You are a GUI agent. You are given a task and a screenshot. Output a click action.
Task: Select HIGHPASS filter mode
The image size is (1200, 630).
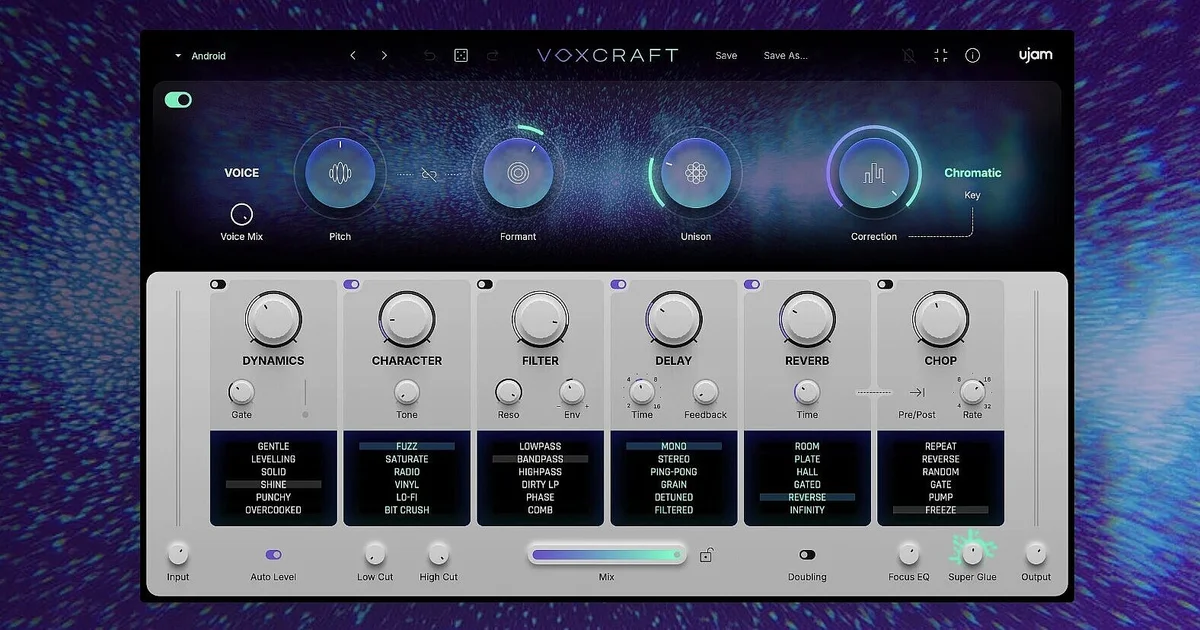[x=540, y=472]
